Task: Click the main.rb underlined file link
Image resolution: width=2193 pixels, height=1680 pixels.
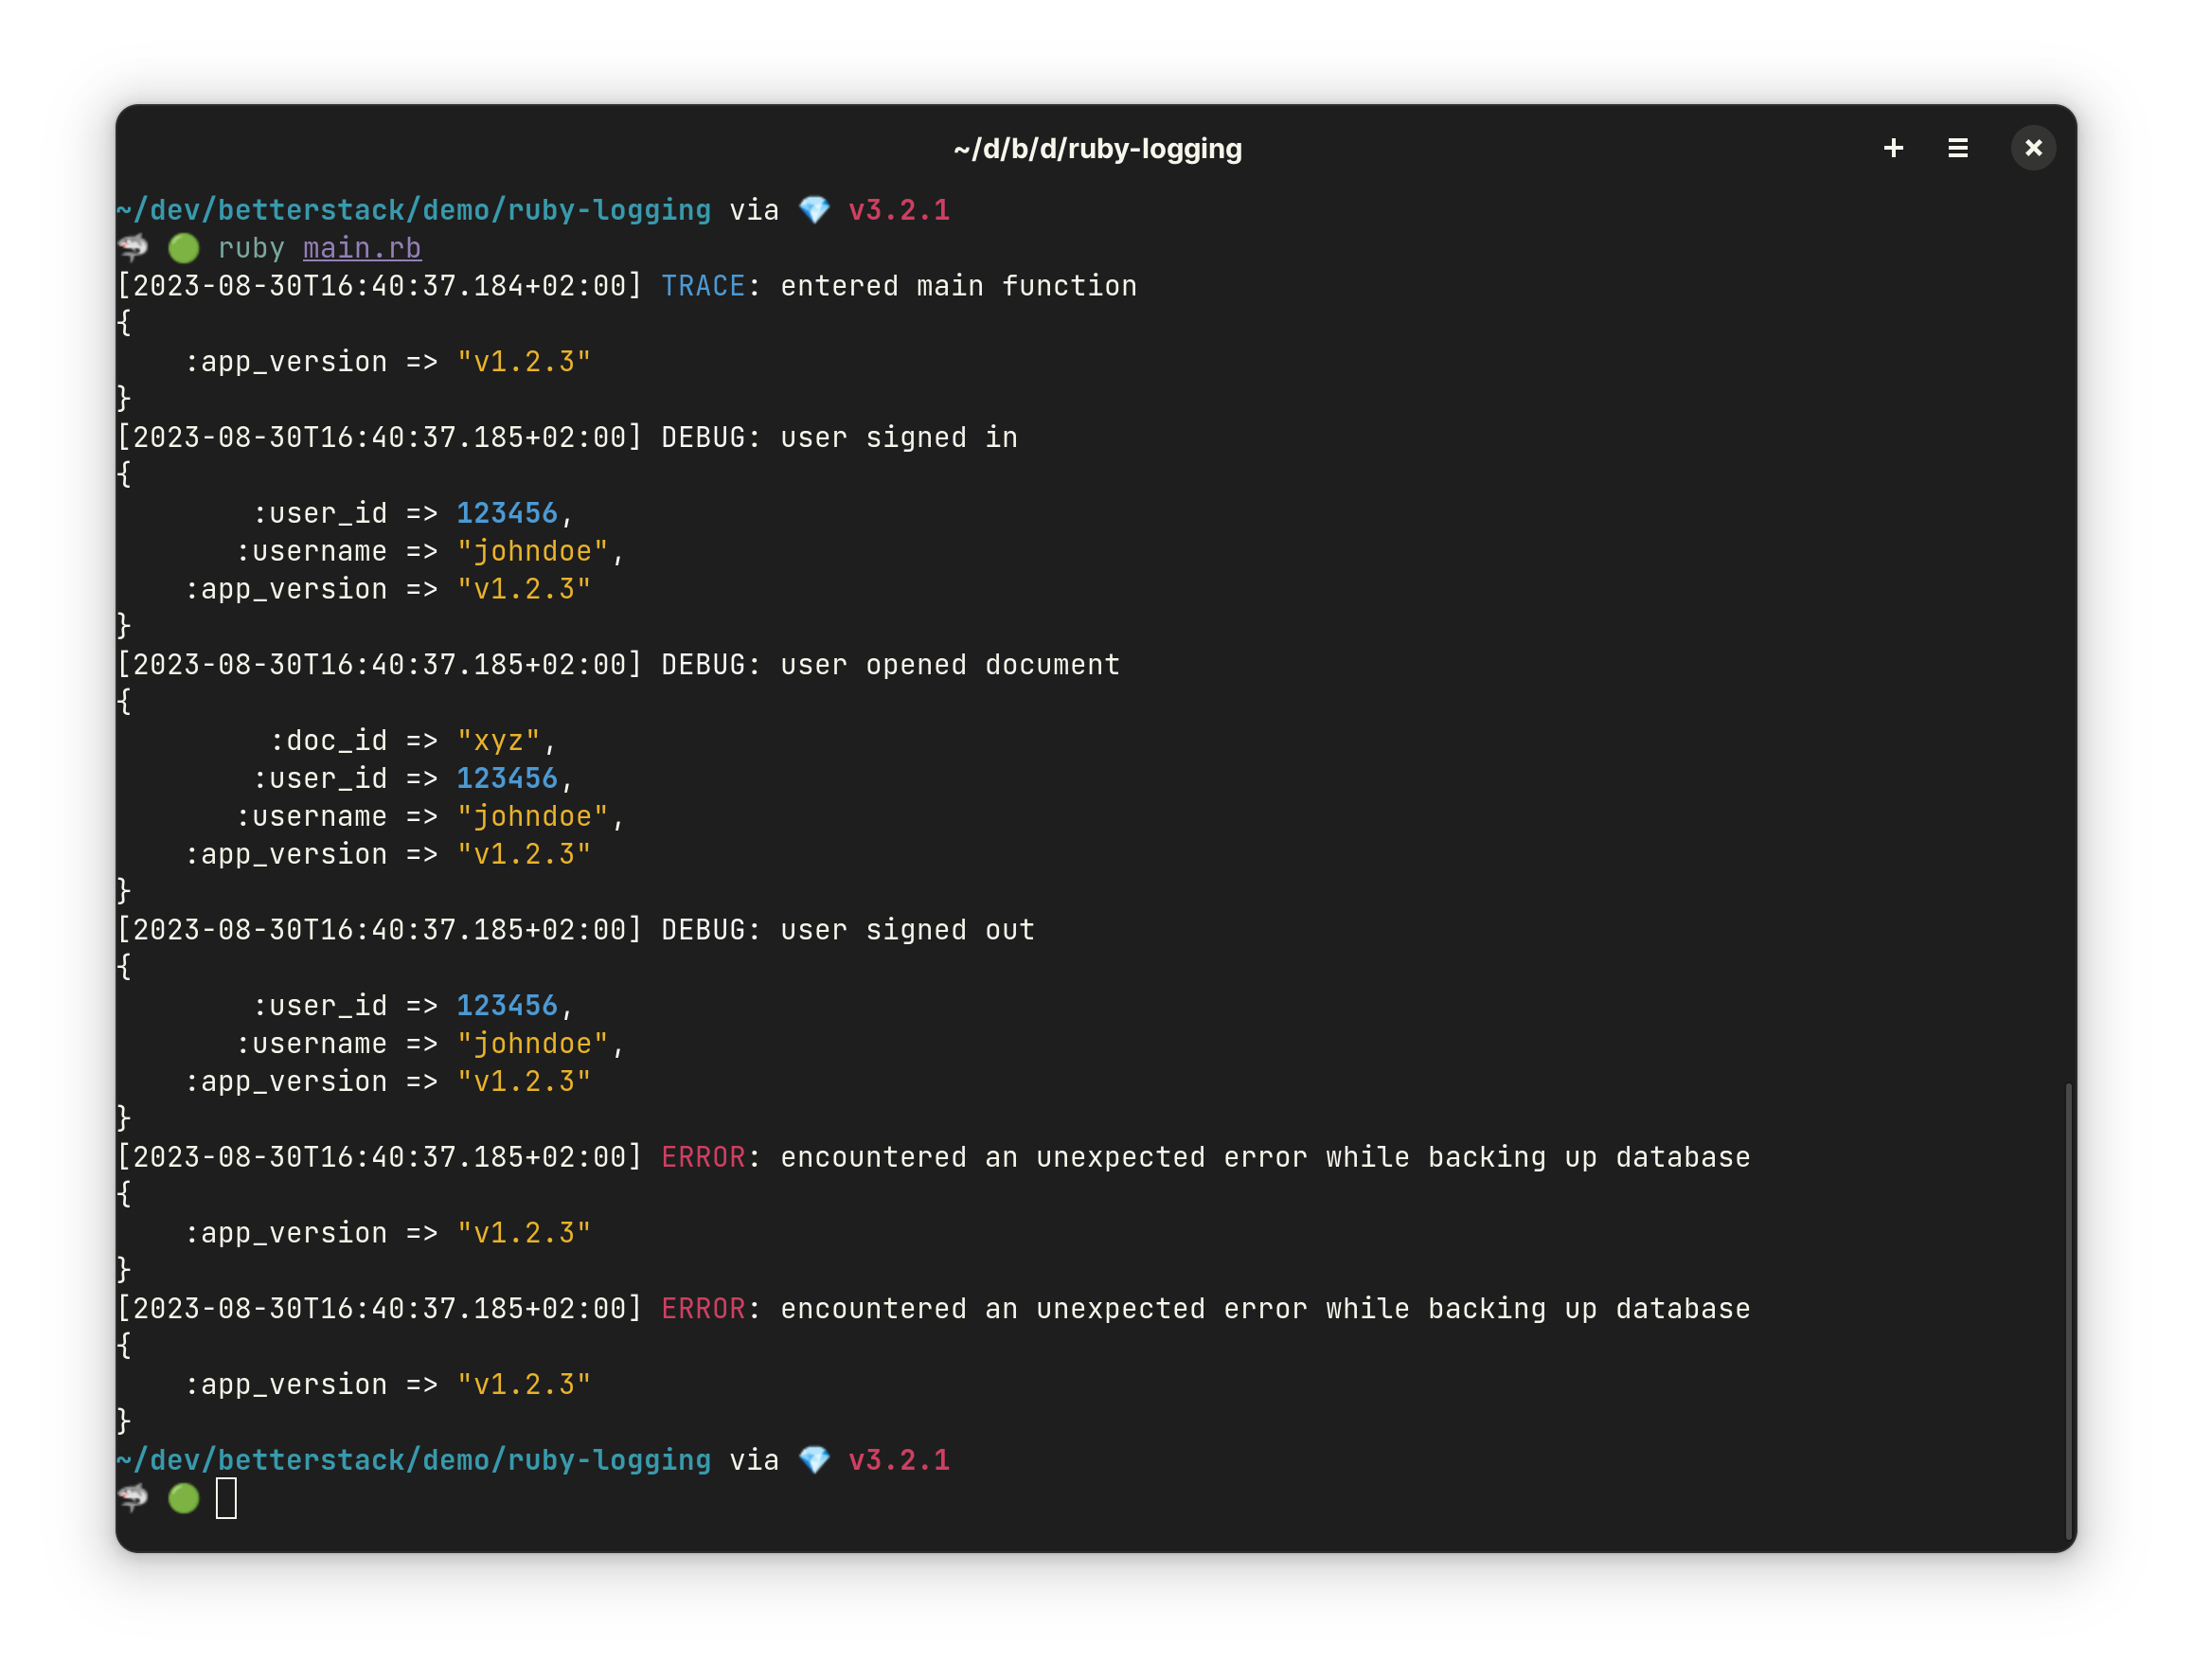Action: [362, 248]
